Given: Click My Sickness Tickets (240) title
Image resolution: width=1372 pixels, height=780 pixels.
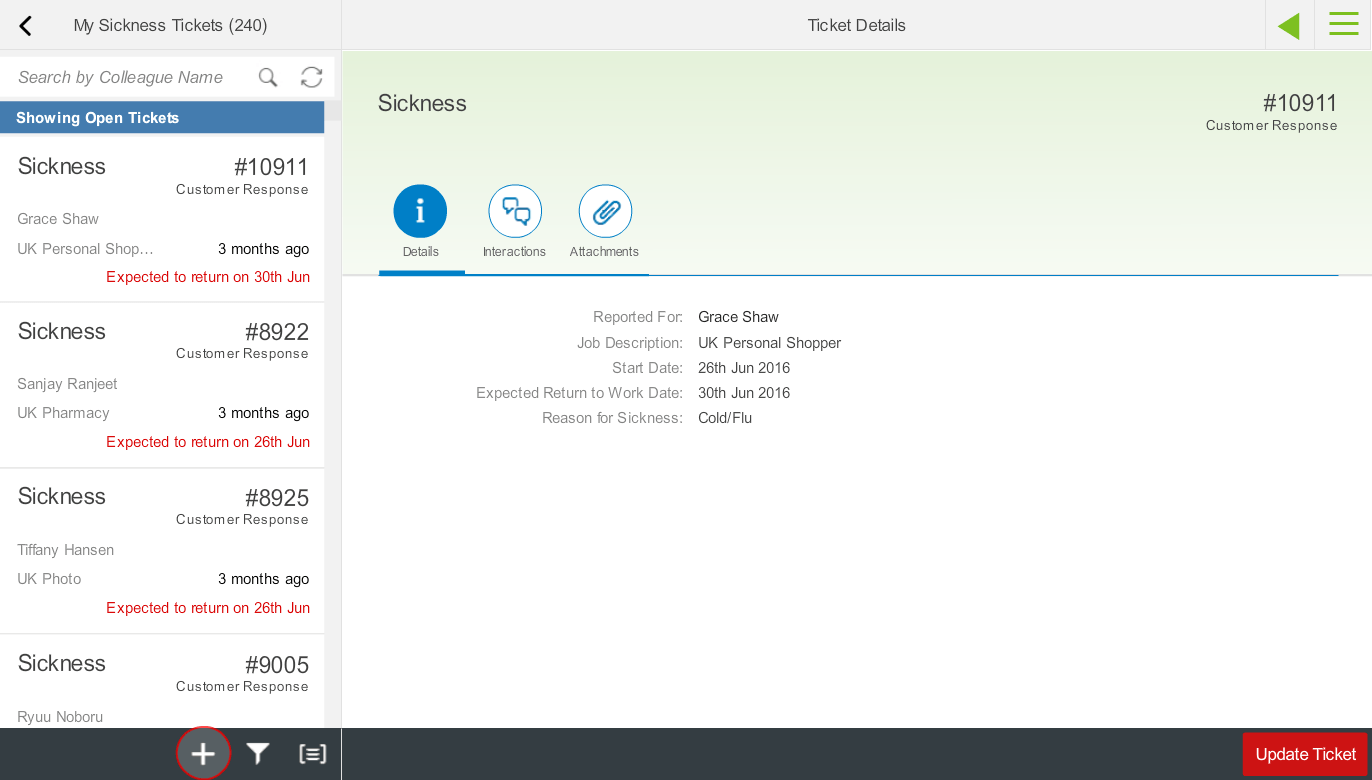Looking at the screenshot, I should click(170, 26).
